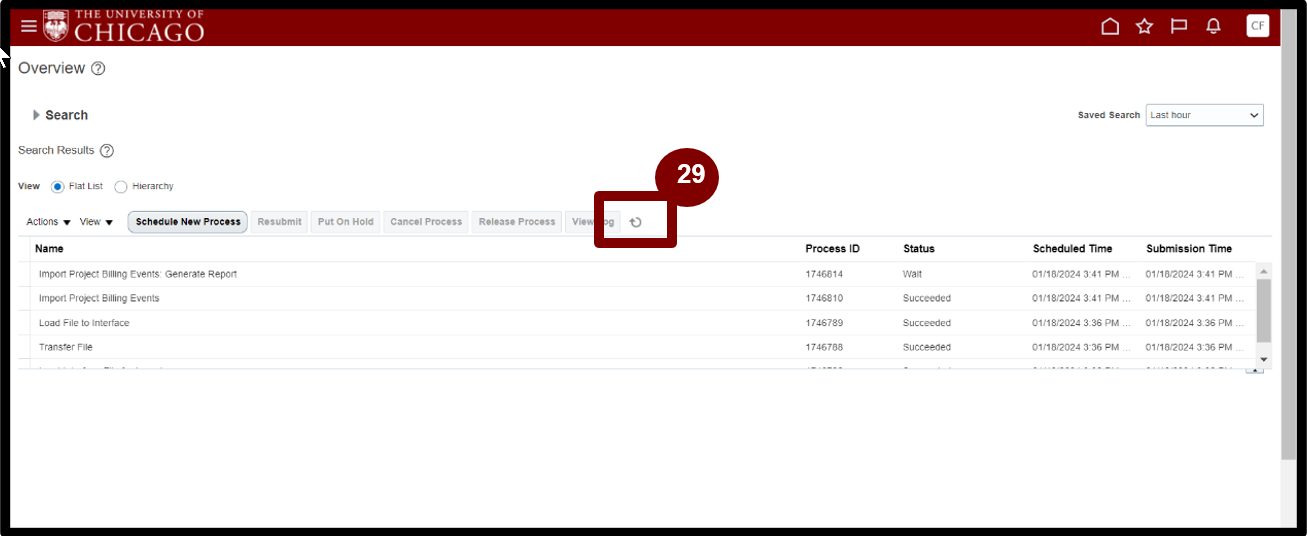
Task: Refresh the process list
Action: tap(635, 222)
